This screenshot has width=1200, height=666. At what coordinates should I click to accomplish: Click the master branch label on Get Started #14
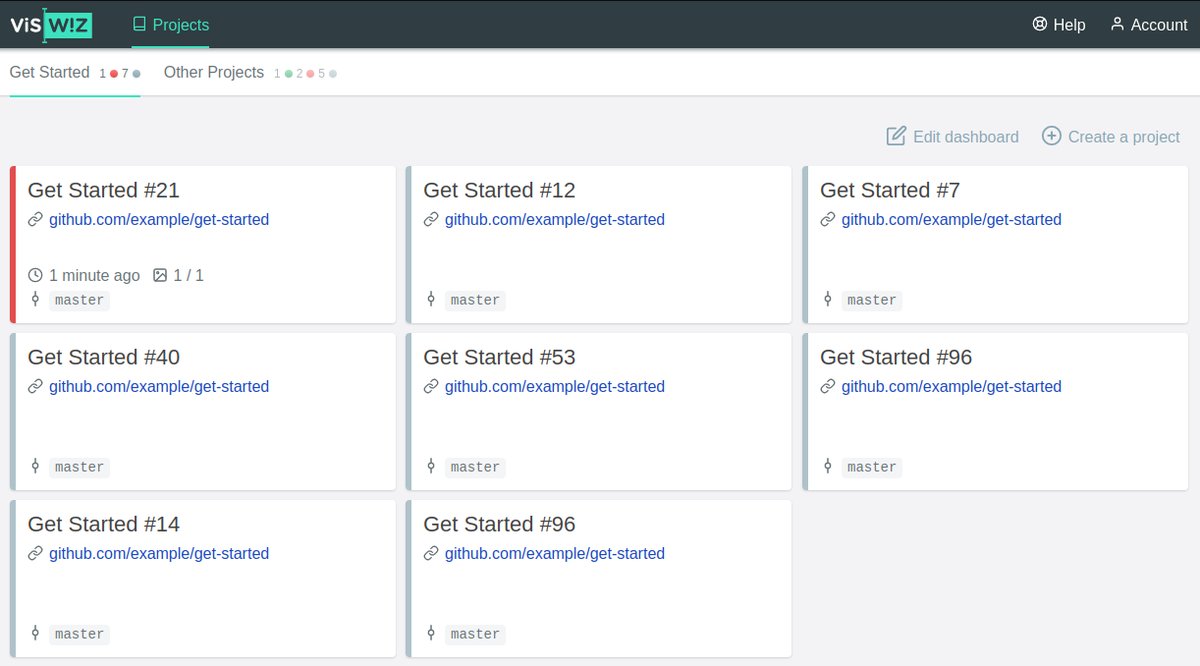click(79, 634)
